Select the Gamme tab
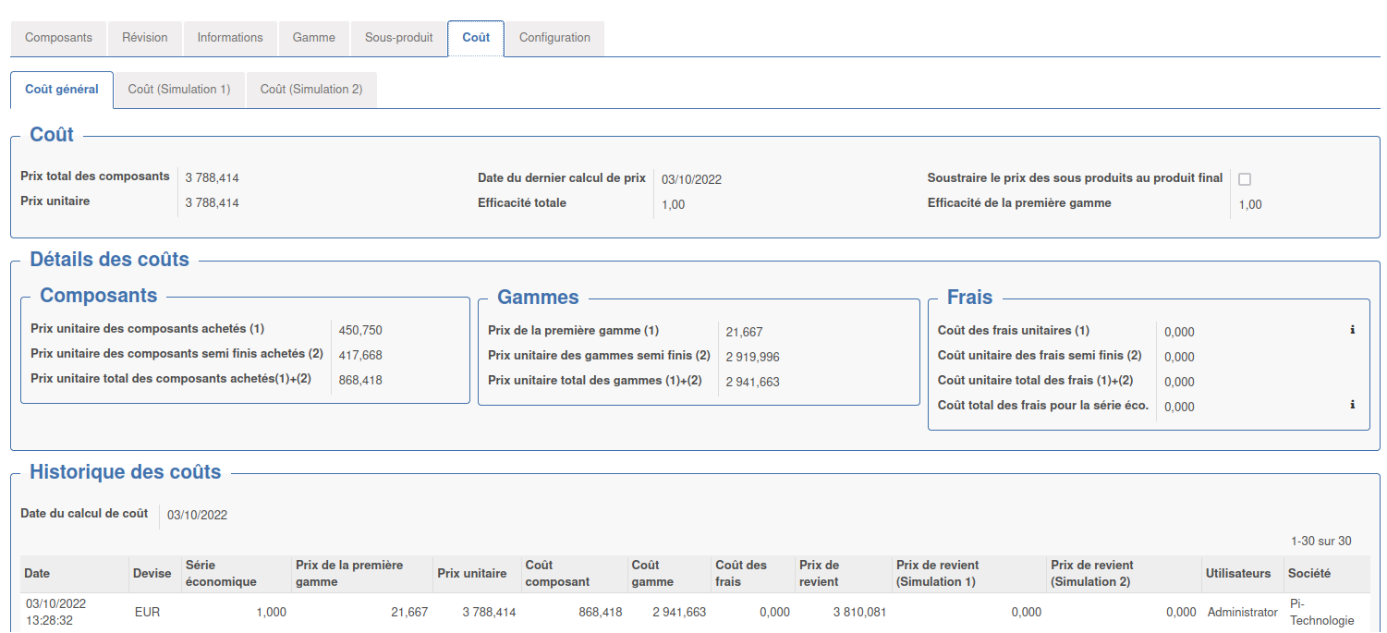1387x633 pixels. click(x=314, y=38)
